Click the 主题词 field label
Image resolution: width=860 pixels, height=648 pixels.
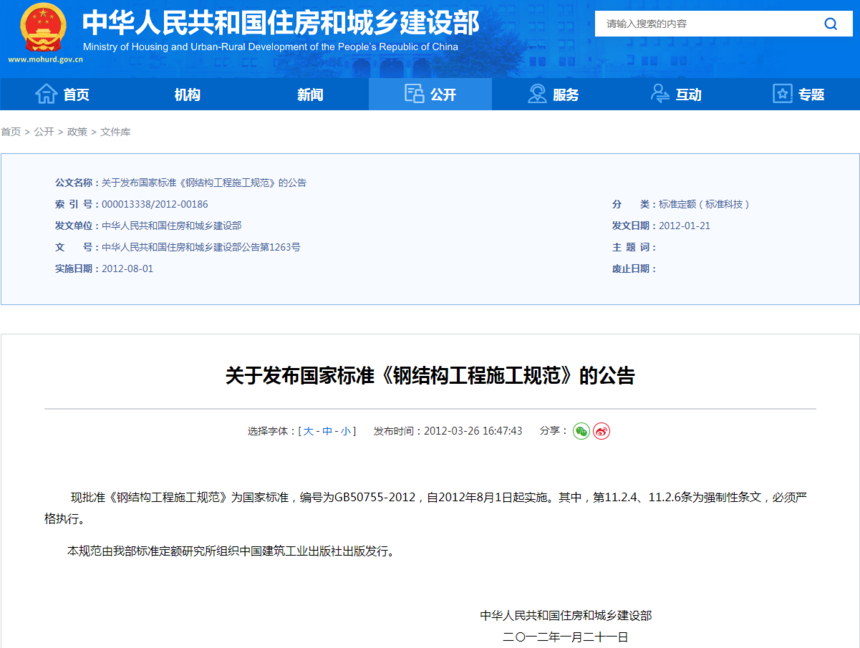pyautogui.click(x=633, y=247)
